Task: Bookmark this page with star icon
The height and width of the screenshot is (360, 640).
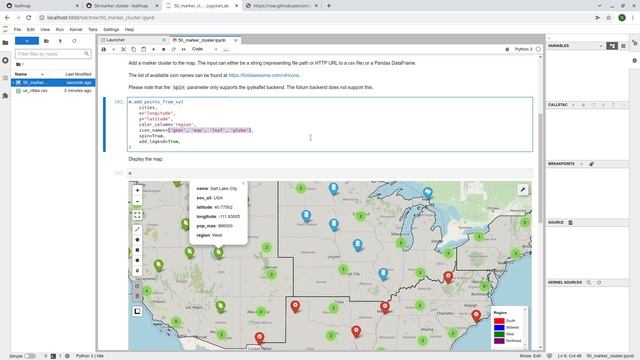Action: (x=609, y=18)
